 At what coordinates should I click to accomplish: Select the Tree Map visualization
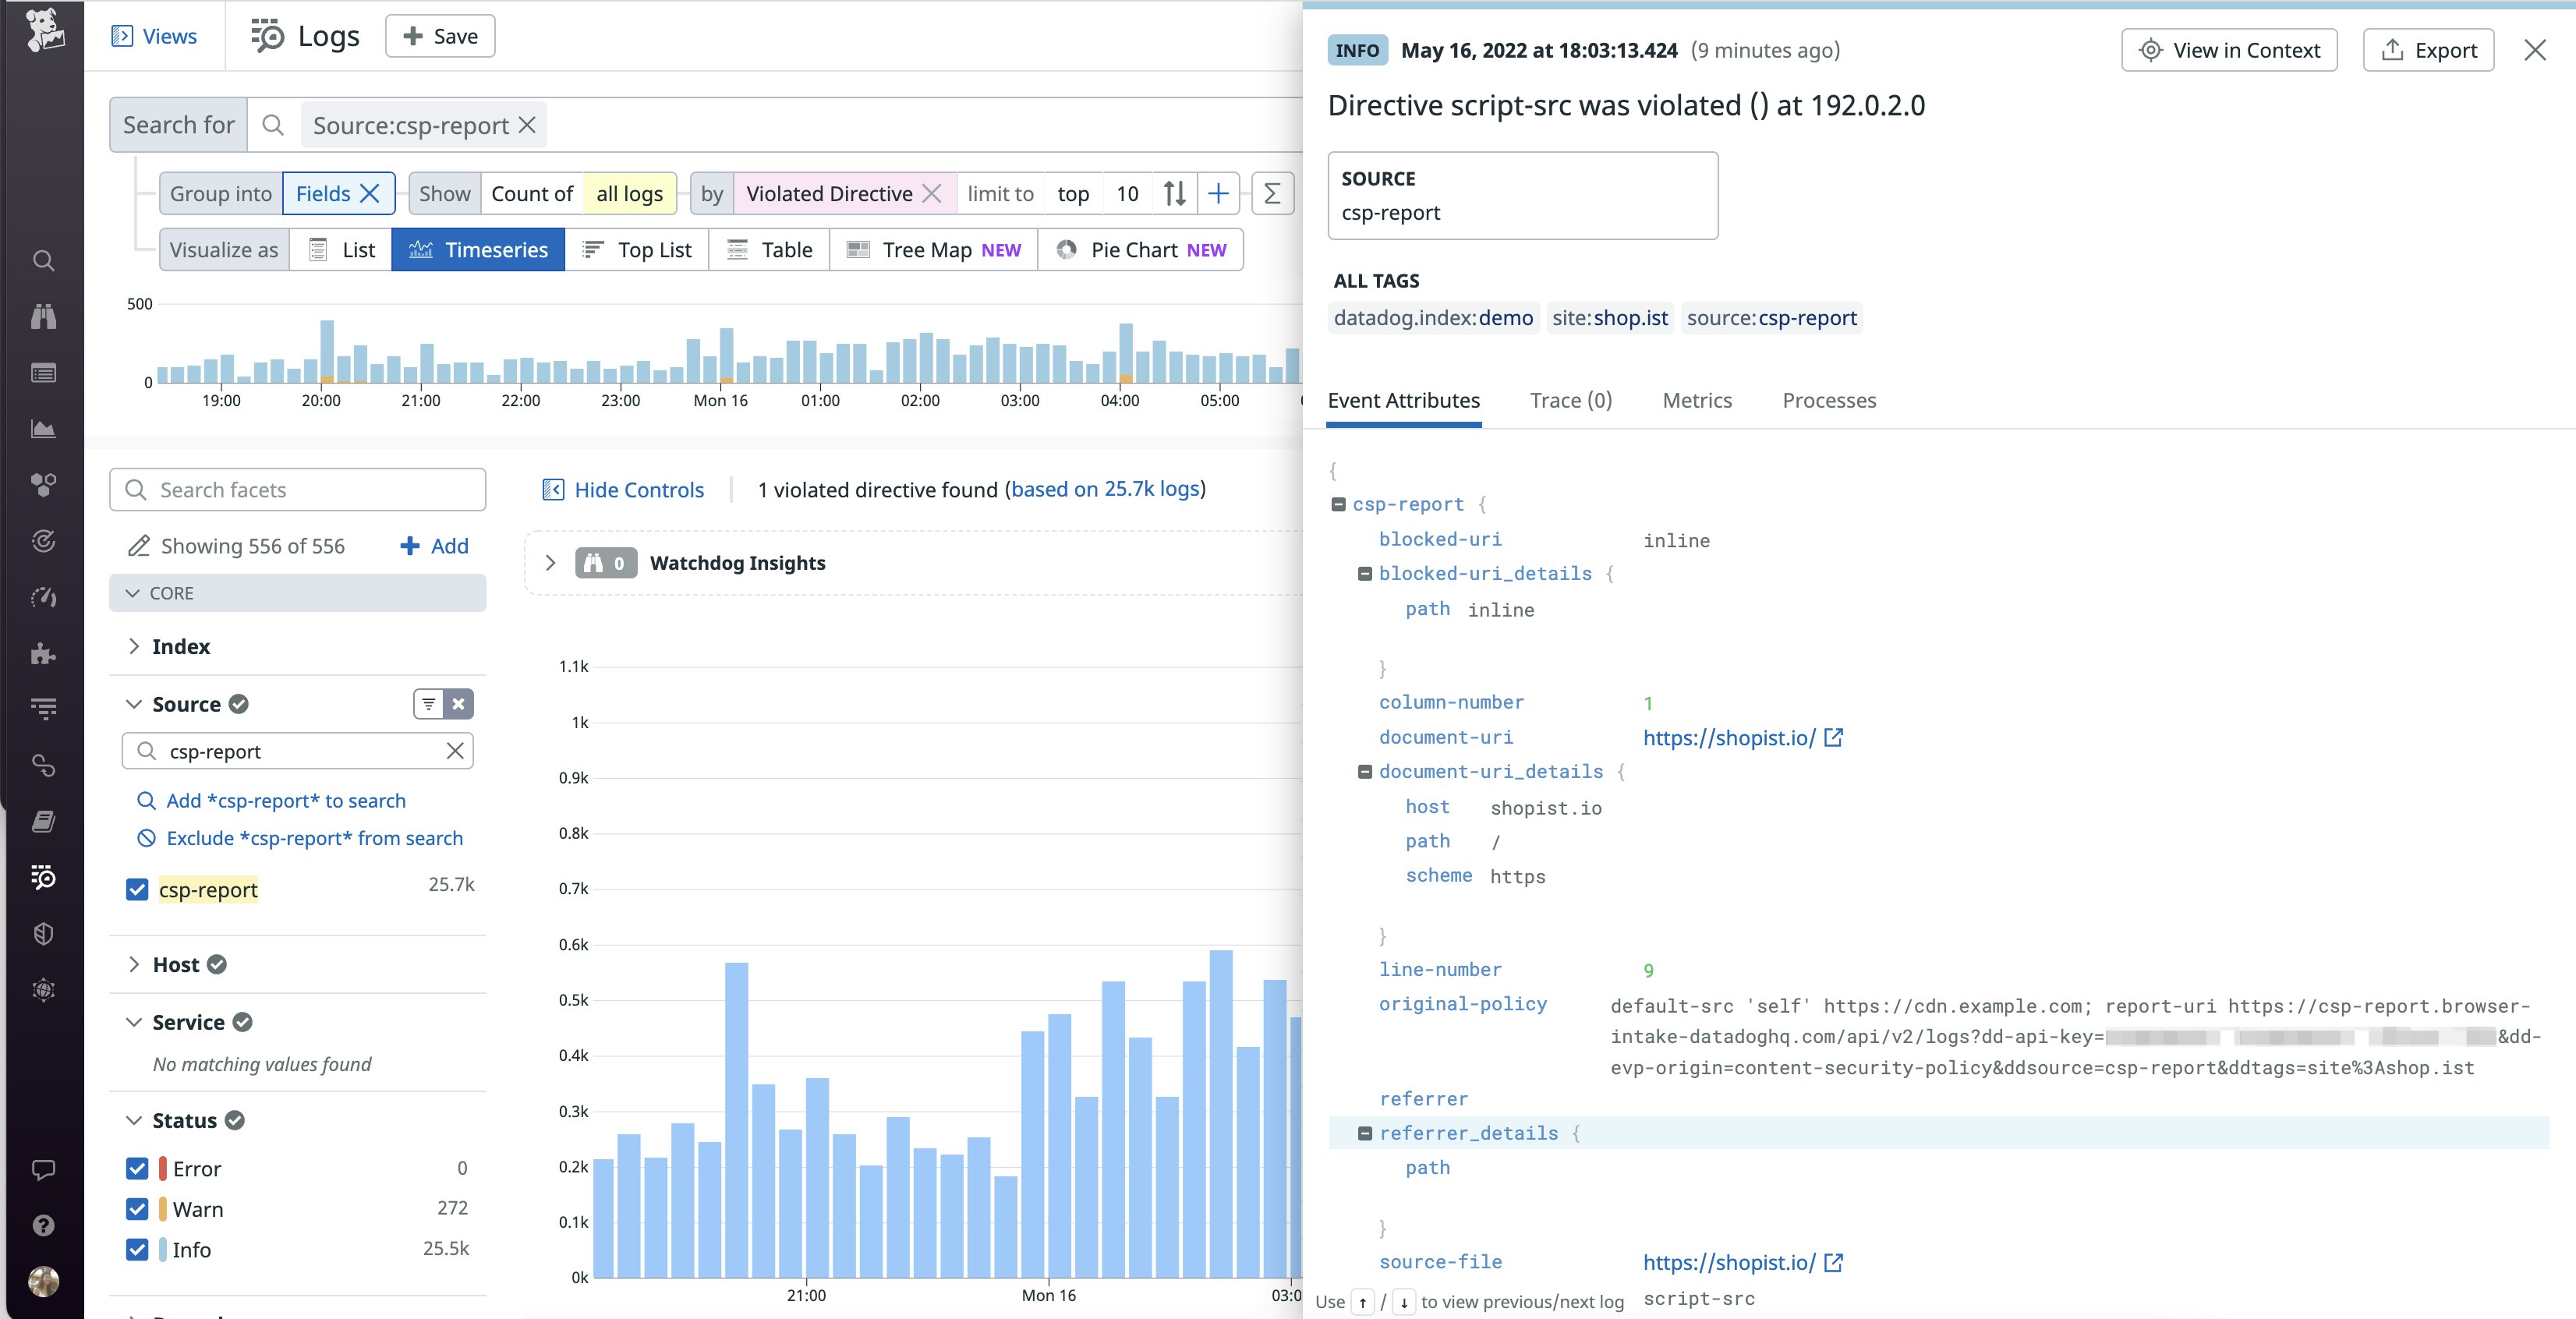pyautogui.click(x=928, y=249)
